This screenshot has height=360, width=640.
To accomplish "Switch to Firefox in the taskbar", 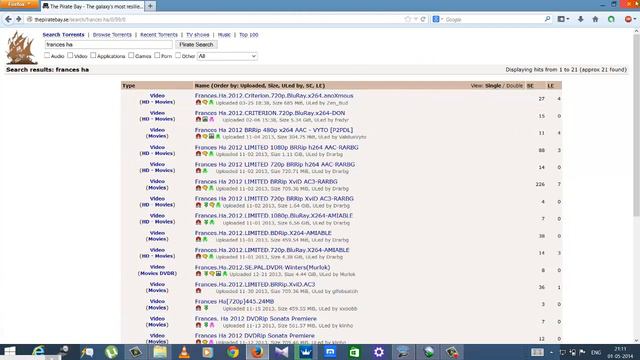I will [x=257, y=352].
